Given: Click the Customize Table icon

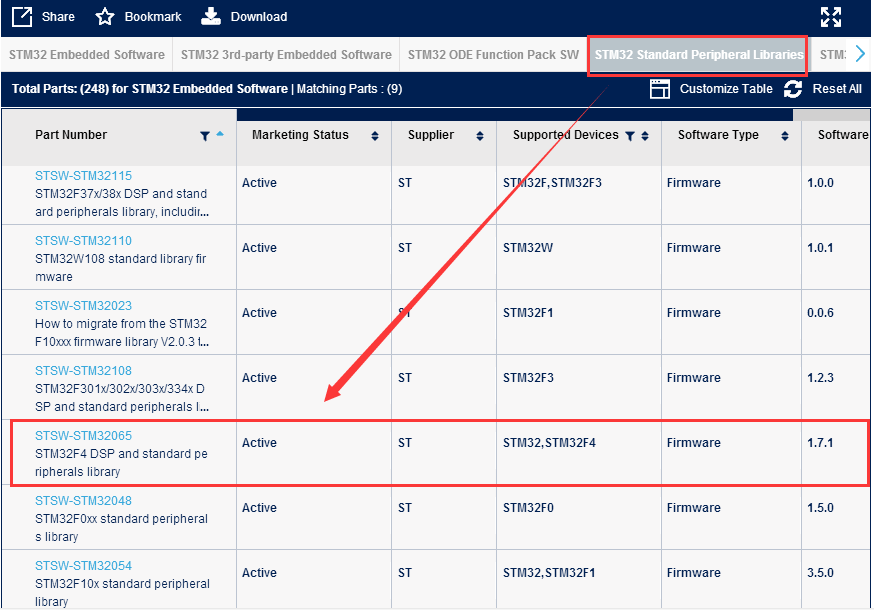Looking at the screenshot, I should 660,89.
